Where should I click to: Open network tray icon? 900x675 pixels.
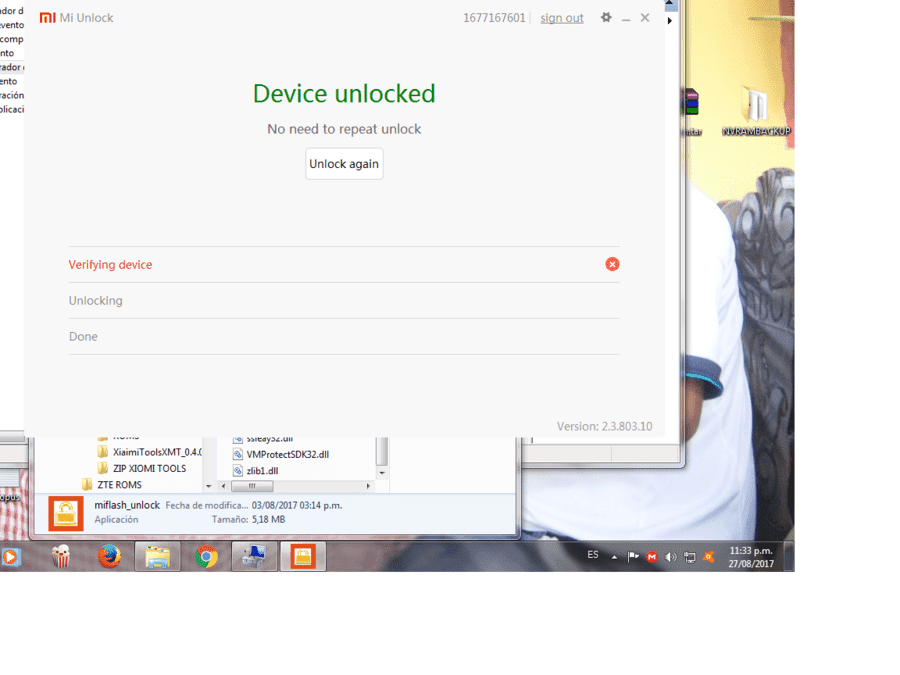689,557
